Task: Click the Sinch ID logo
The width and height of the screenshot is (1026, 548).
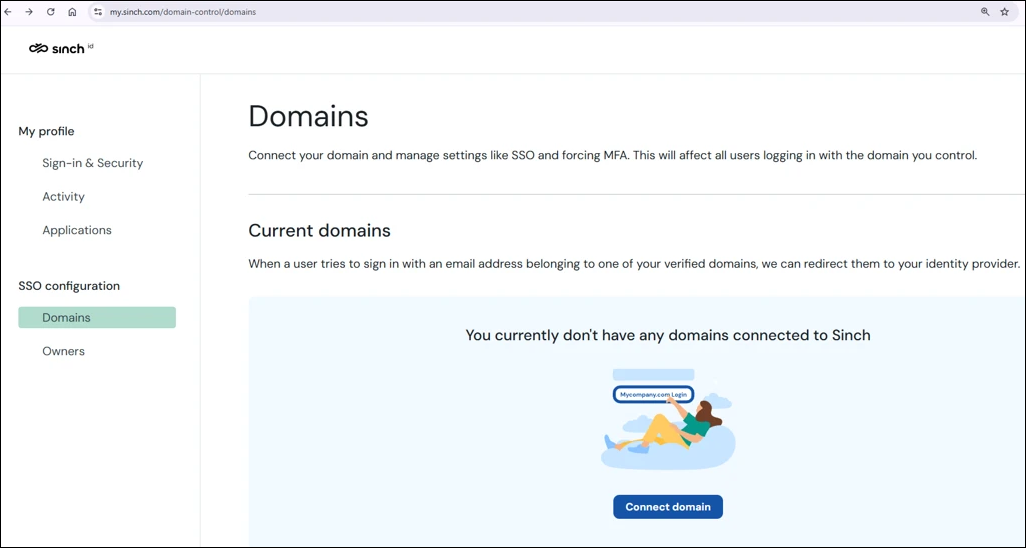Action: [62, 48]
